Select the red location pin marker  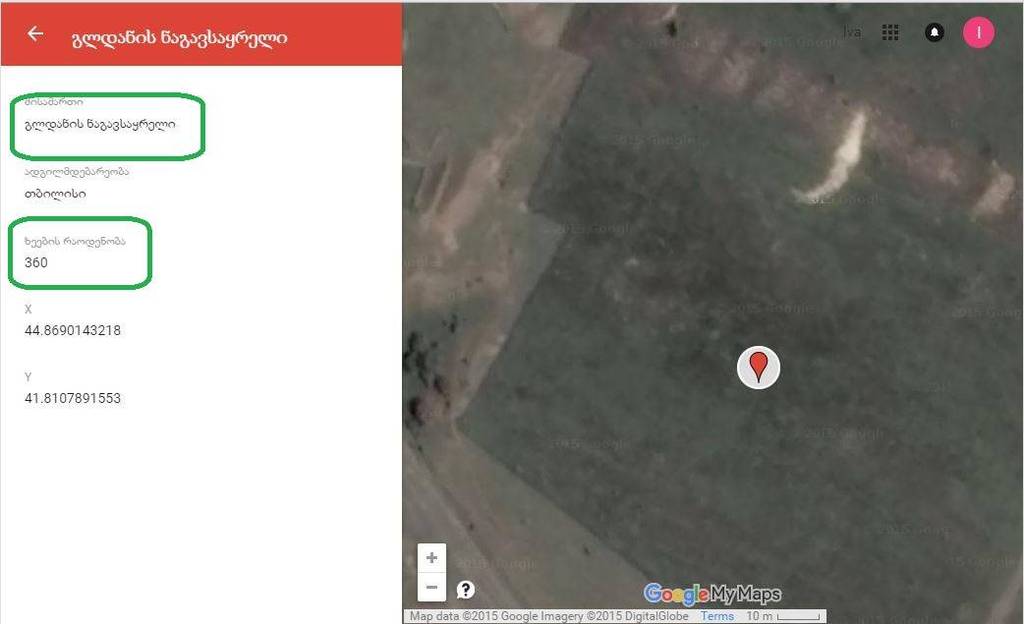point(758,367)
